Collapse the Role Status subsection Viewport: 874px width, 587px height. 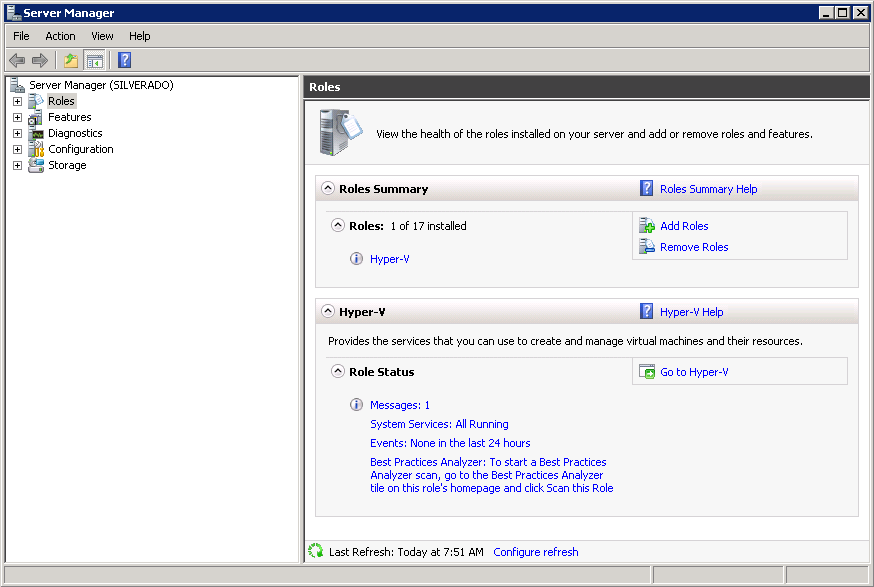pos(338,371)
